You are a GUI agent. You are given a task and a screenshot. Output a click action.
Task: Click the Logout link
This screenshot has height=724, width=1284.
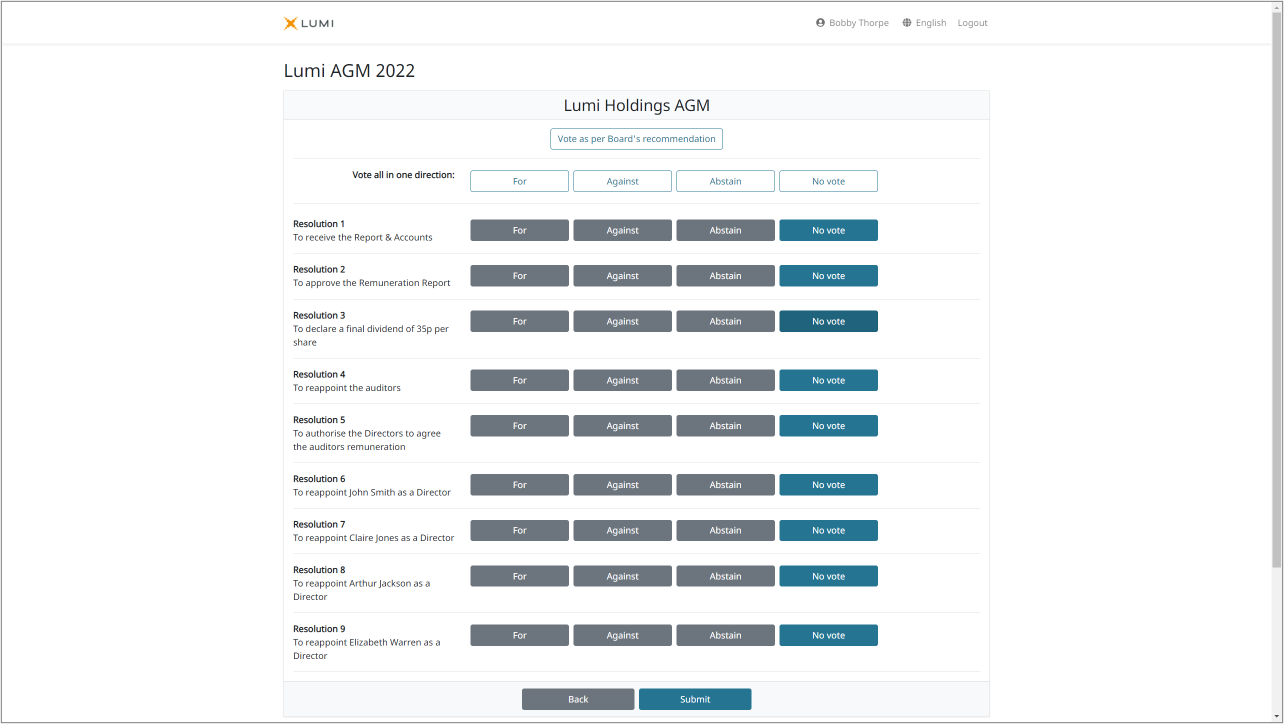[972, 23]
